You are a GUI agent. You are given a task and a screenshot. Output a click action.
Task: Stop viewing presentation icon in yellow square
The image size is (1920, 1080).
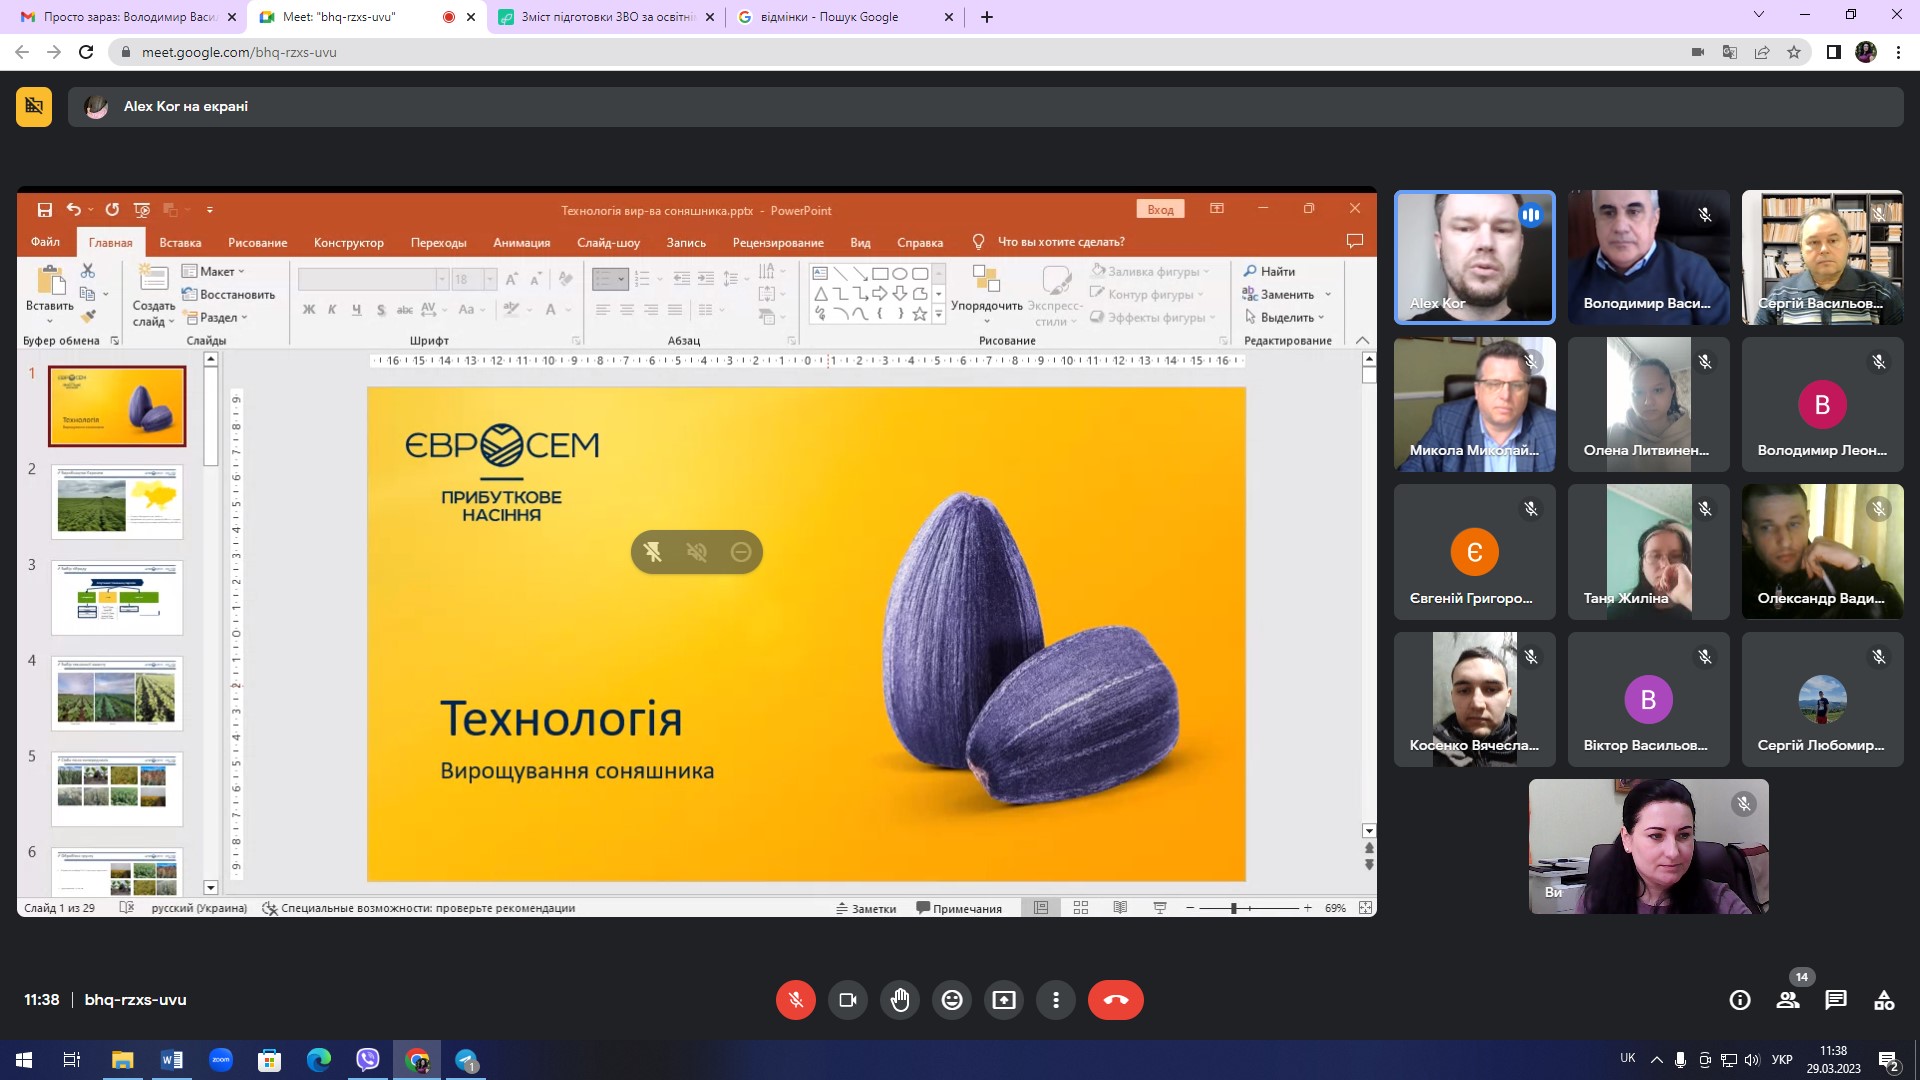(34, 106)
